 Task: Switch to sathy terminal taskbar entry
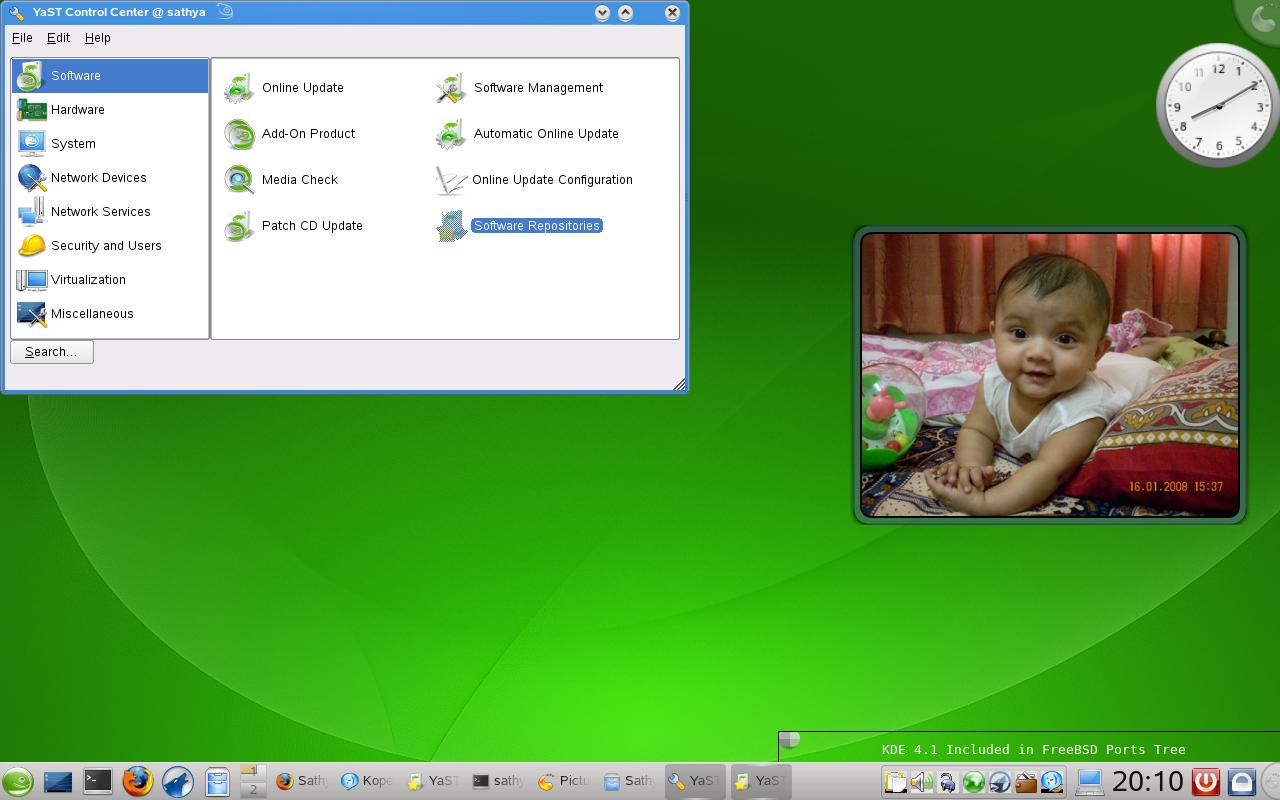(x=497, y=782)
